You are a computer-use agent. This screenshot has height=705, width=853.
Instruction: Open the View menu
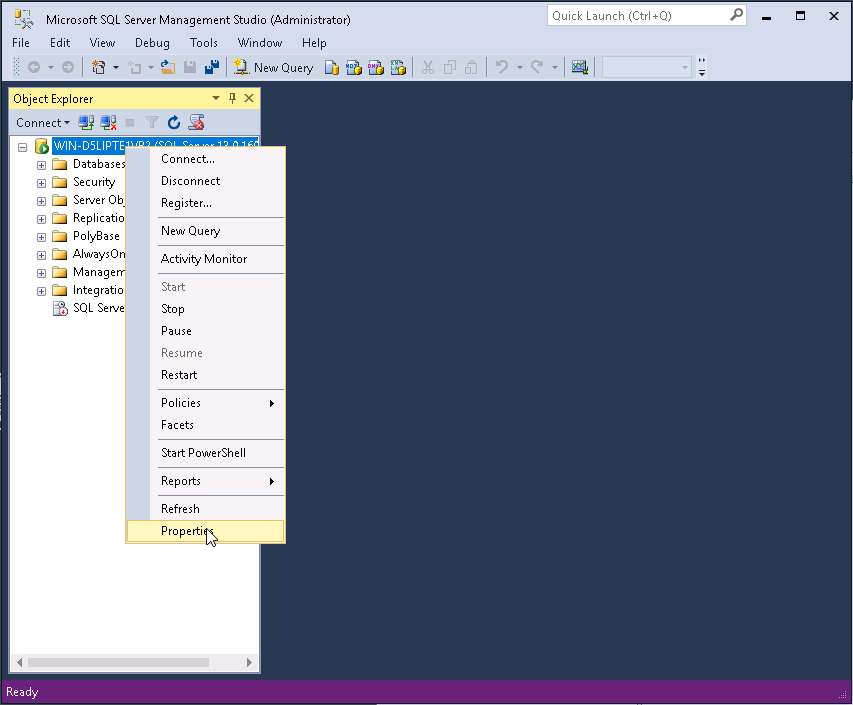[x=102, y=43]
